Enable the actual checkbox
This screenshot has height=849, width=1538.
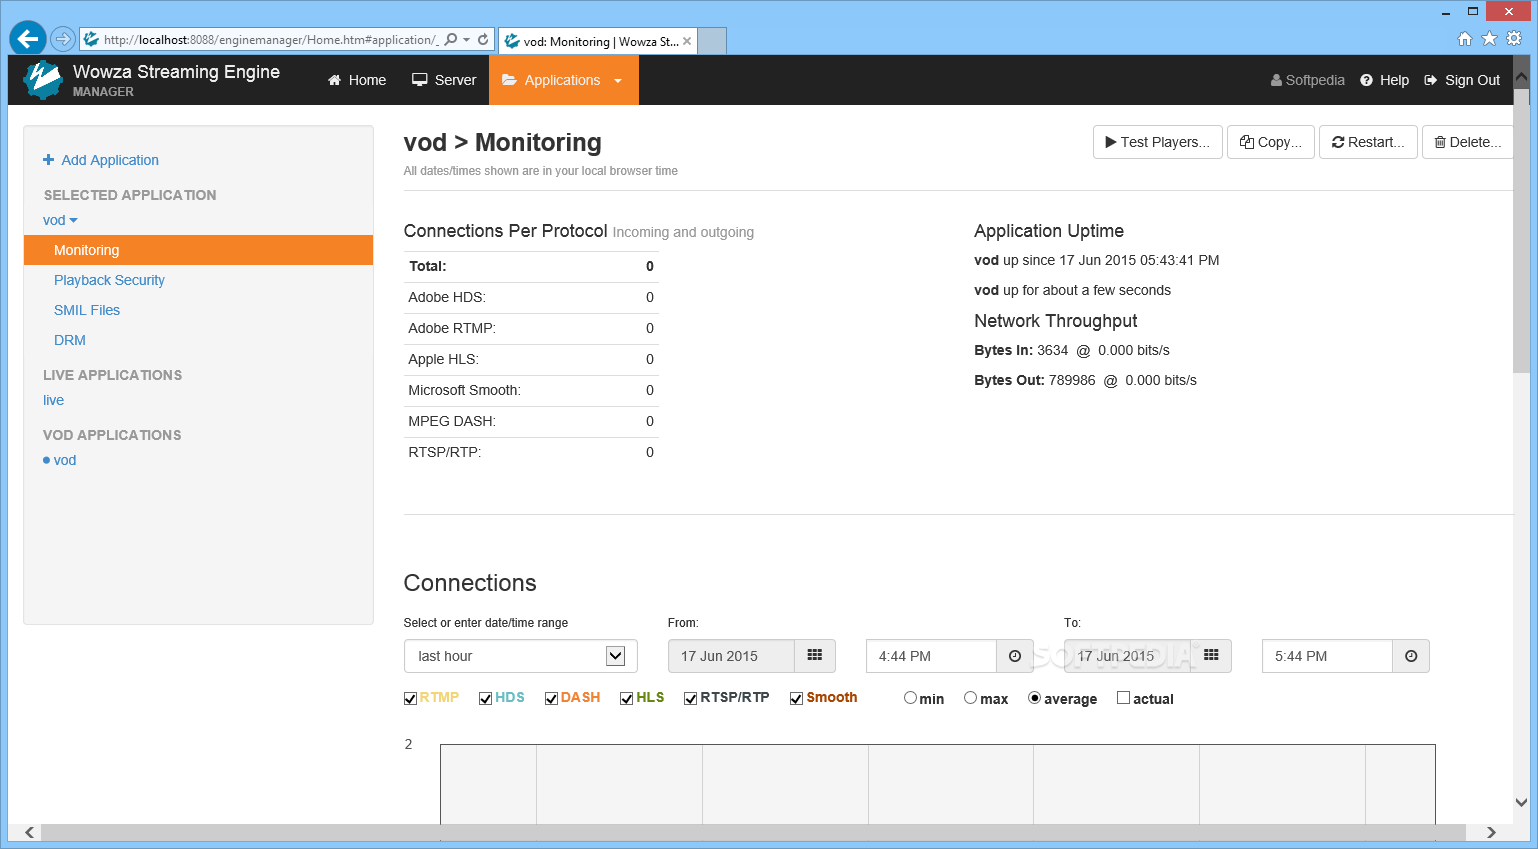tap(1123, 698)
